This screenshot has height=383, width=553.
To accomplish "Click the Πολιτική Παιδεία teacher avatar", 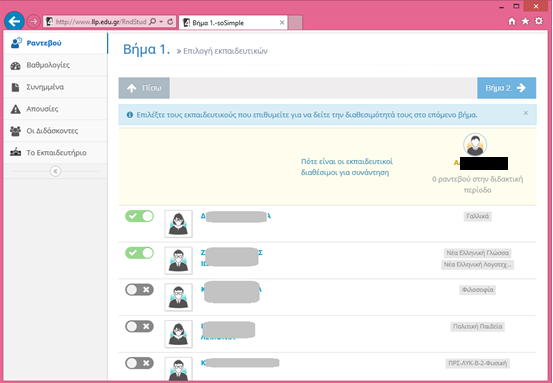I will 178,334.
